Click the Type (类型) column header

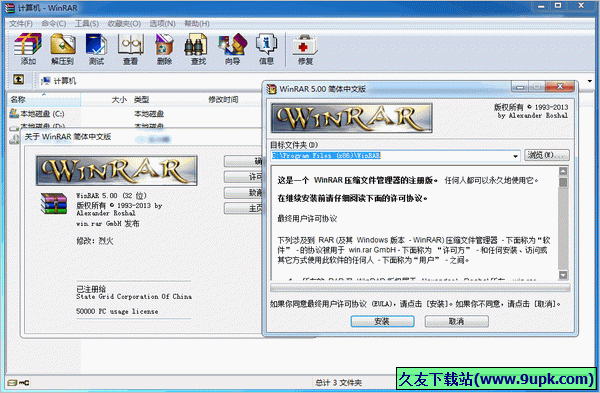point(142,99)
